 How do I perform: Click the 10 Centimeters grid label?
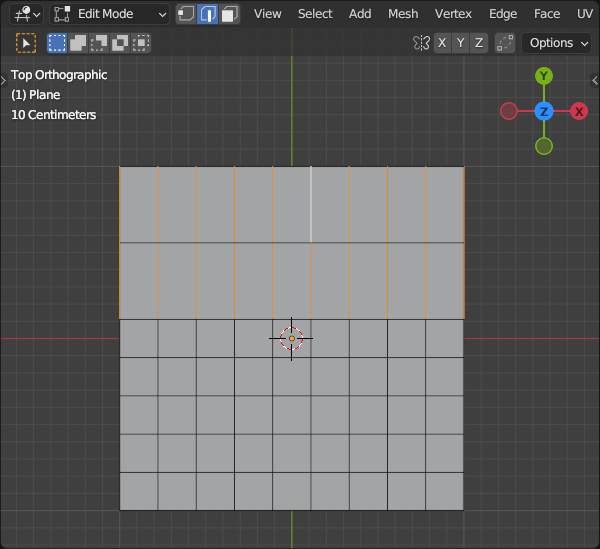point(54,115)
